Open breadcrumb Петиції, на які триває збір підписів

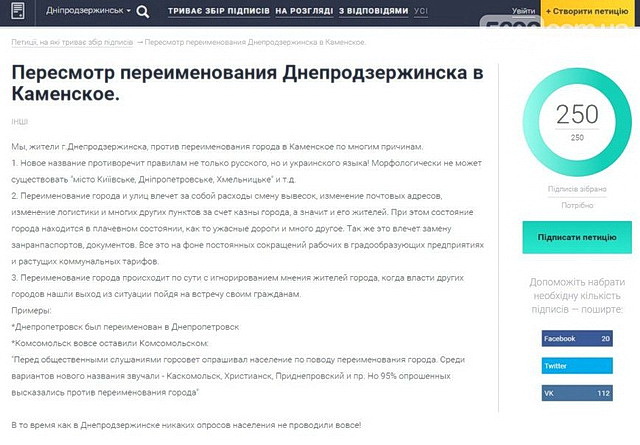coord(72,42)
